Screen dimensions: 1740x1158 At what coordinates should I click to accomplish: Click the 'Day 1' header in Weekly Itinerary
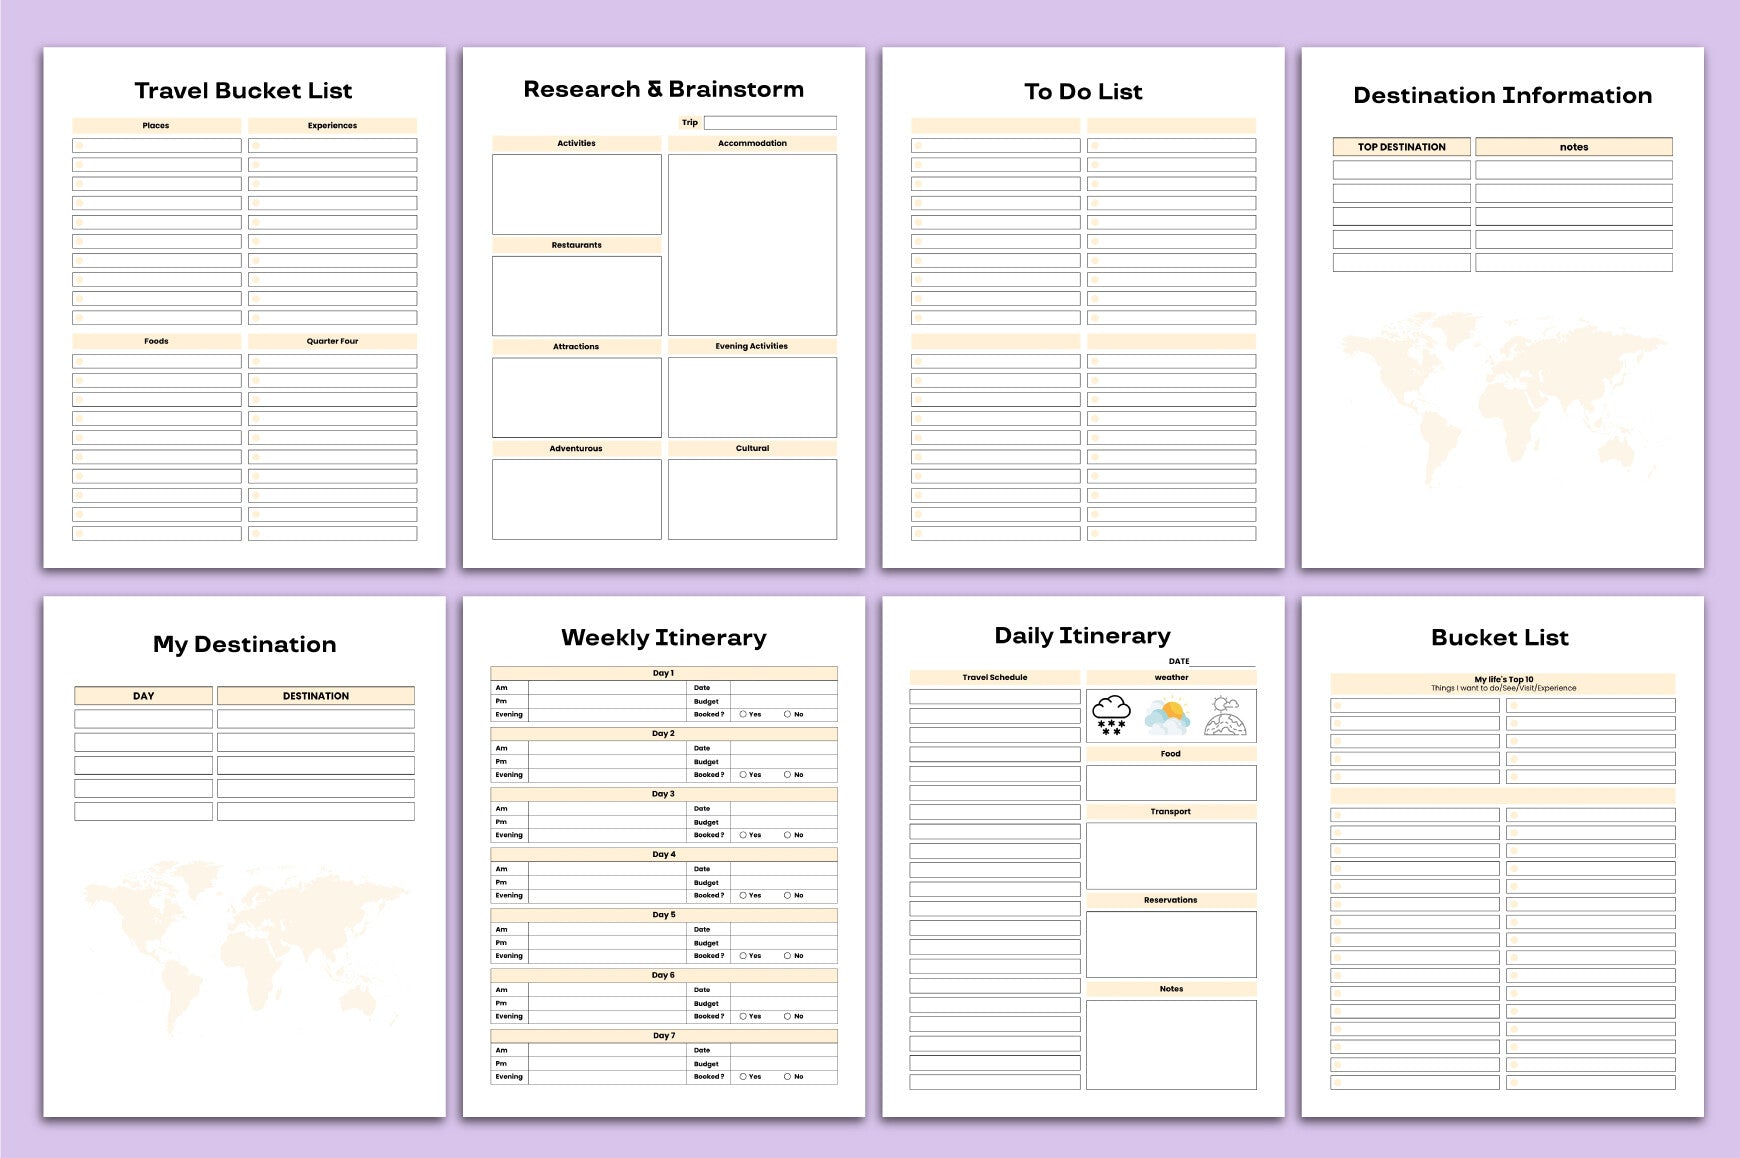[664, 673]
